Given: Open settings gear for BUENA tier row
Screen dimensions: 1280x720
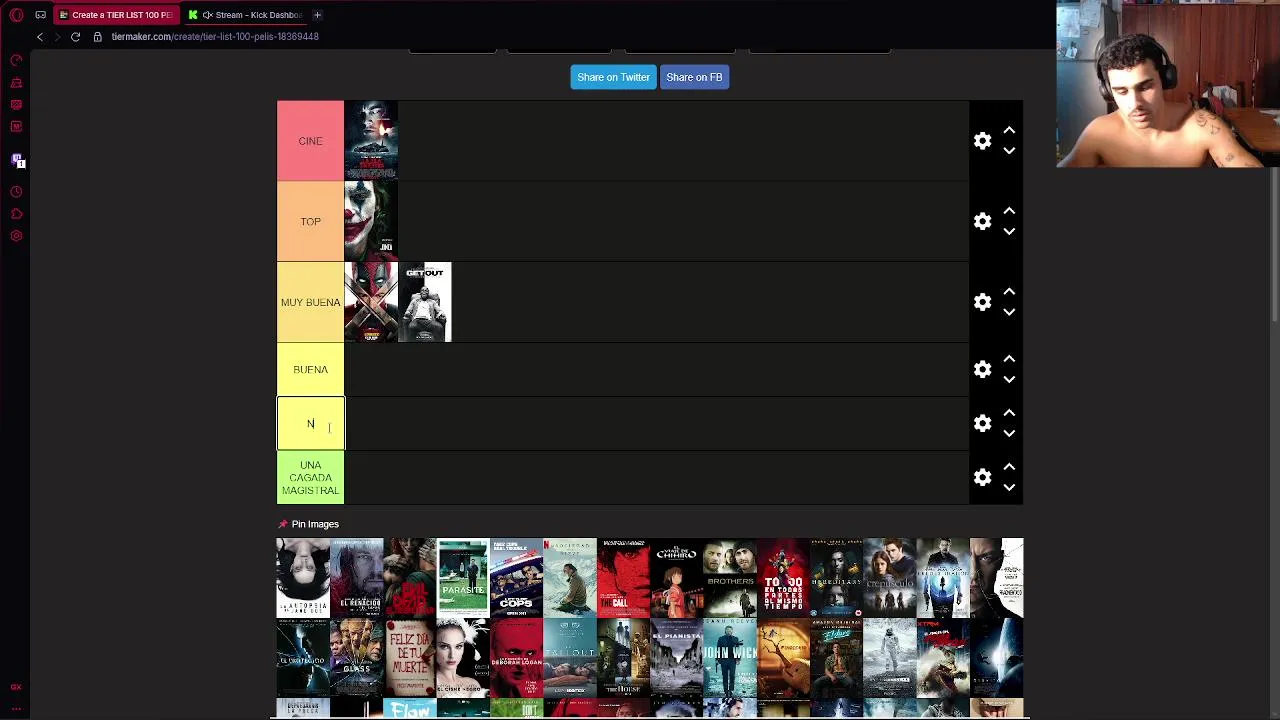Looking at the screenshot, I should click(982, 370).
